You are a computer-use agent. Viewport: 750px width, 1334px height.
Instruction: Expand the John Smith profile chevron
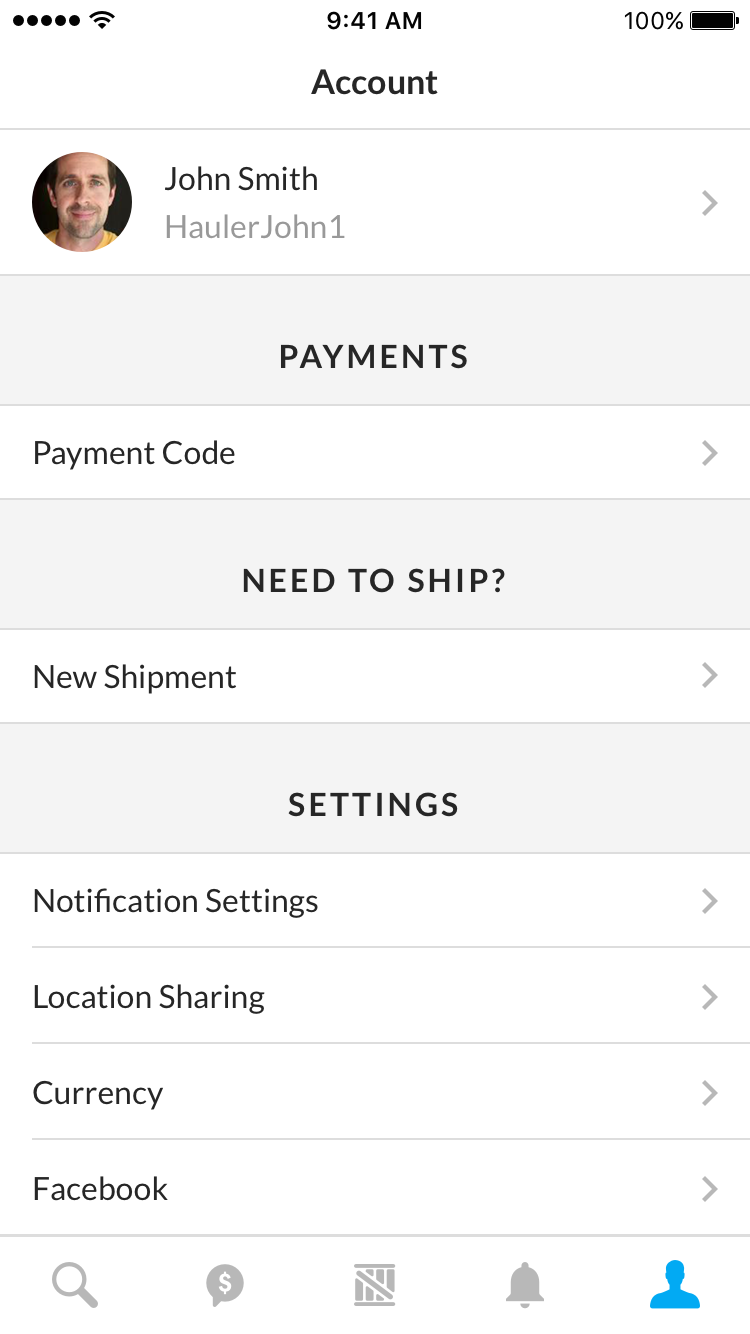coord(710,203)
